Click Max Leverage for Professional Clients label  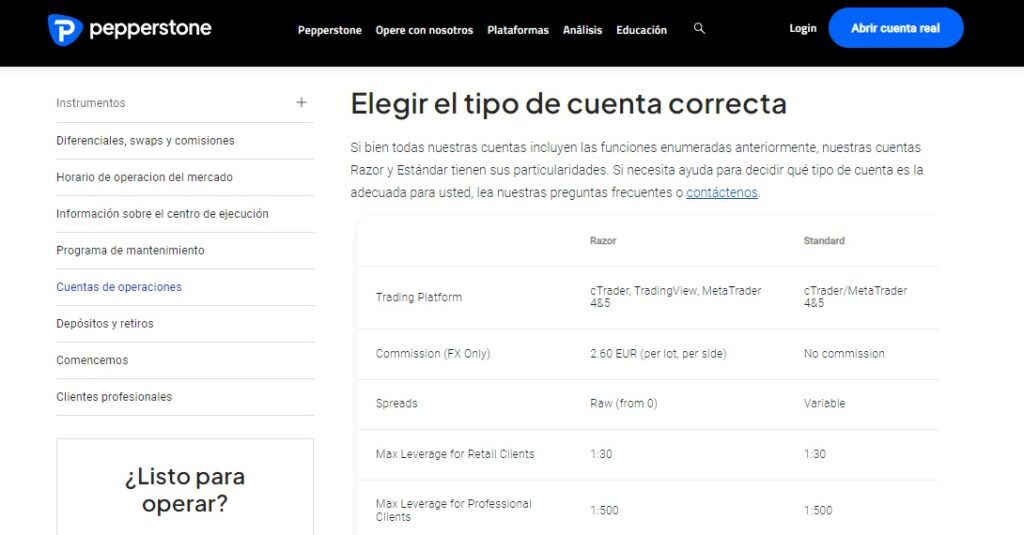(x=453, y=510)
